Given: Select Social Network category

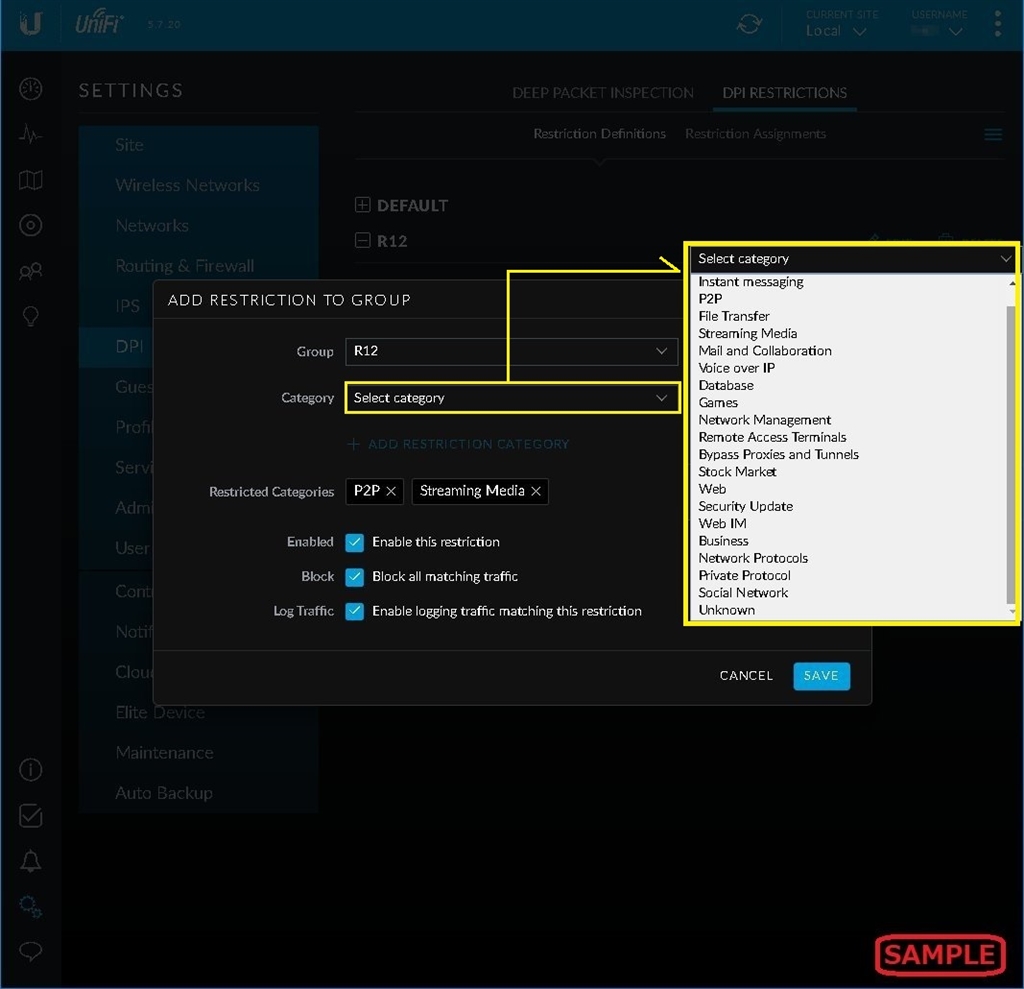Looking at the screenshot, I should 743,593.
